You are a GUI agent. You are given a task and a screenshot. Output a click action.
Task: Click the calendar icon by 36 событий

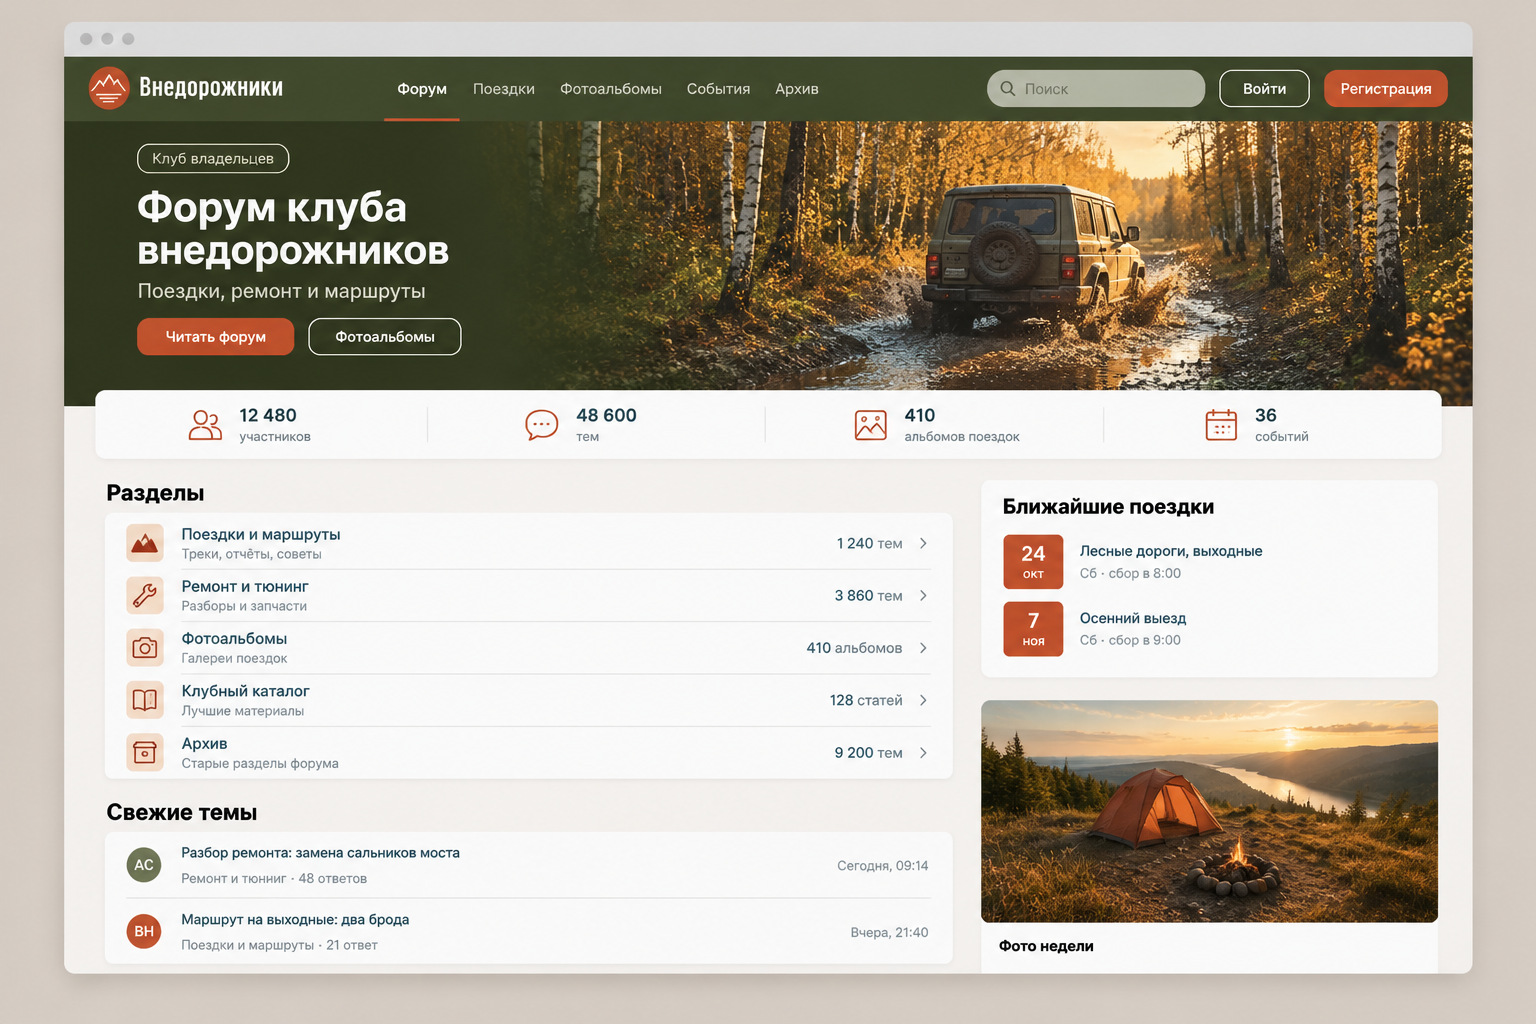tap(1221, 425)
